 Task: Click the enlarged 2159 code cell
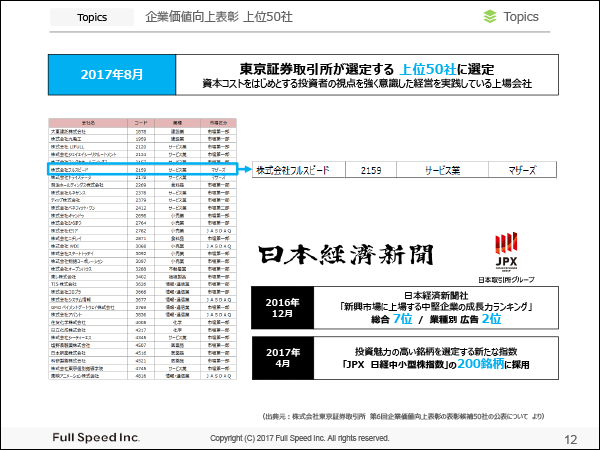371,171
